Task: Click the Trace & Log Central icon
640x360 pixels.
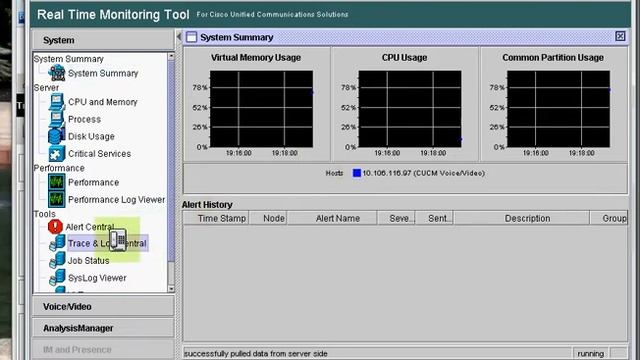Action: click(x=57, y=243)
